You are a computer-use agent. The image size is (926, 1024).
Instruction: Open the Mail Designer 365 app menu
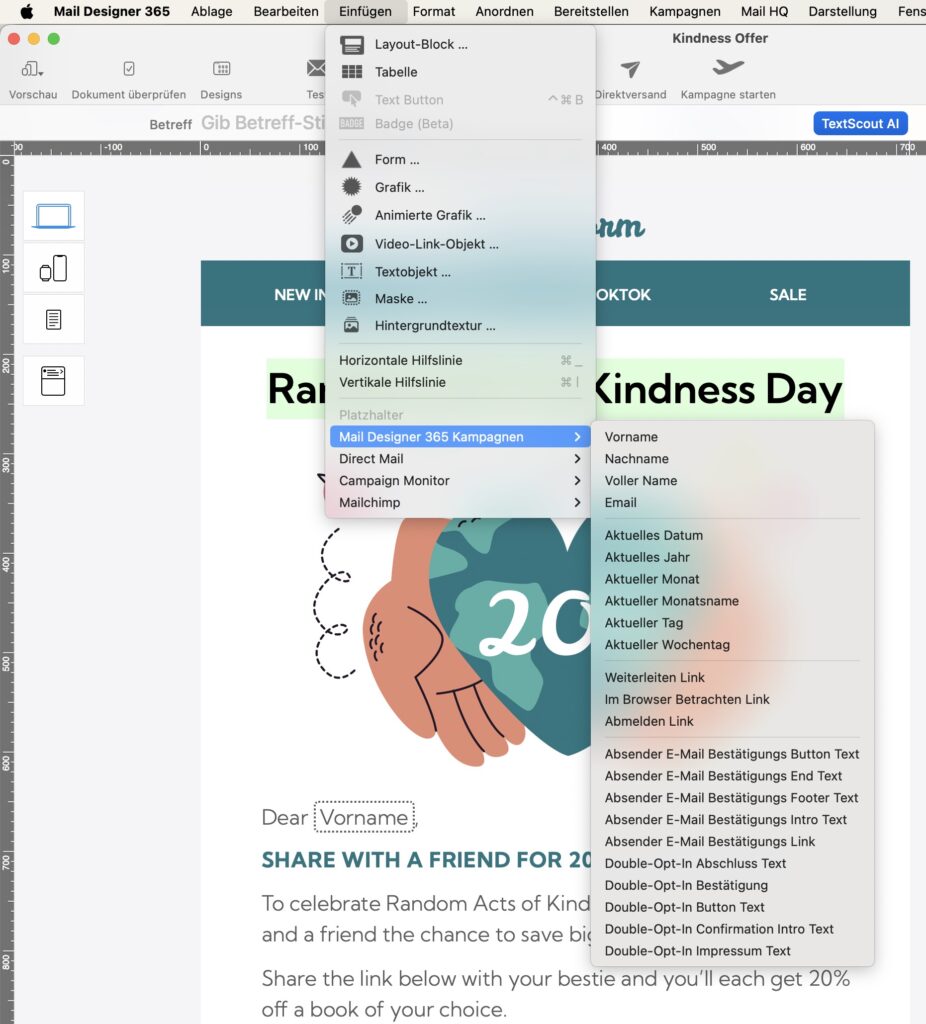coord(112,11)
